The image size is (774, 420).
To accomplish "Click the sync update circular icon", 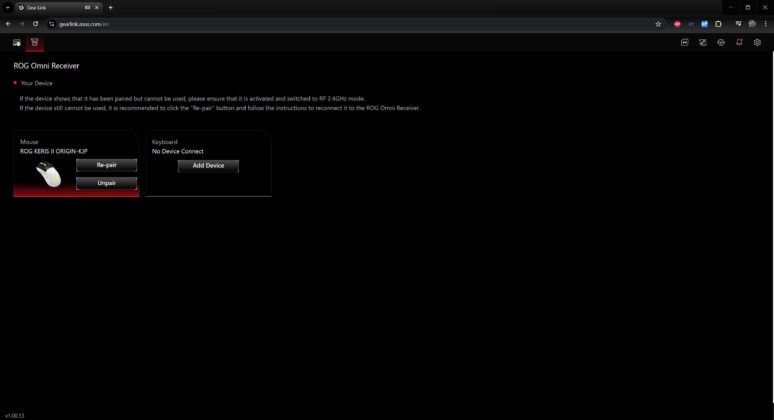I will [721, 42].
